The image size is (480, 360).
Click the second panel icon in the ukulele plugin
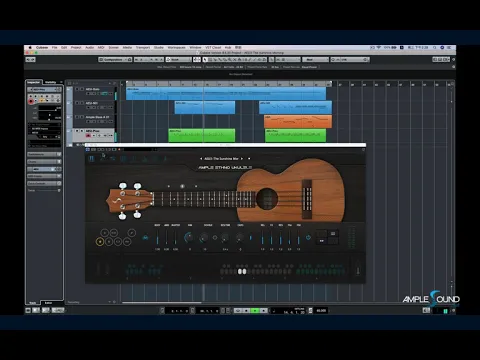pos(102,159)
